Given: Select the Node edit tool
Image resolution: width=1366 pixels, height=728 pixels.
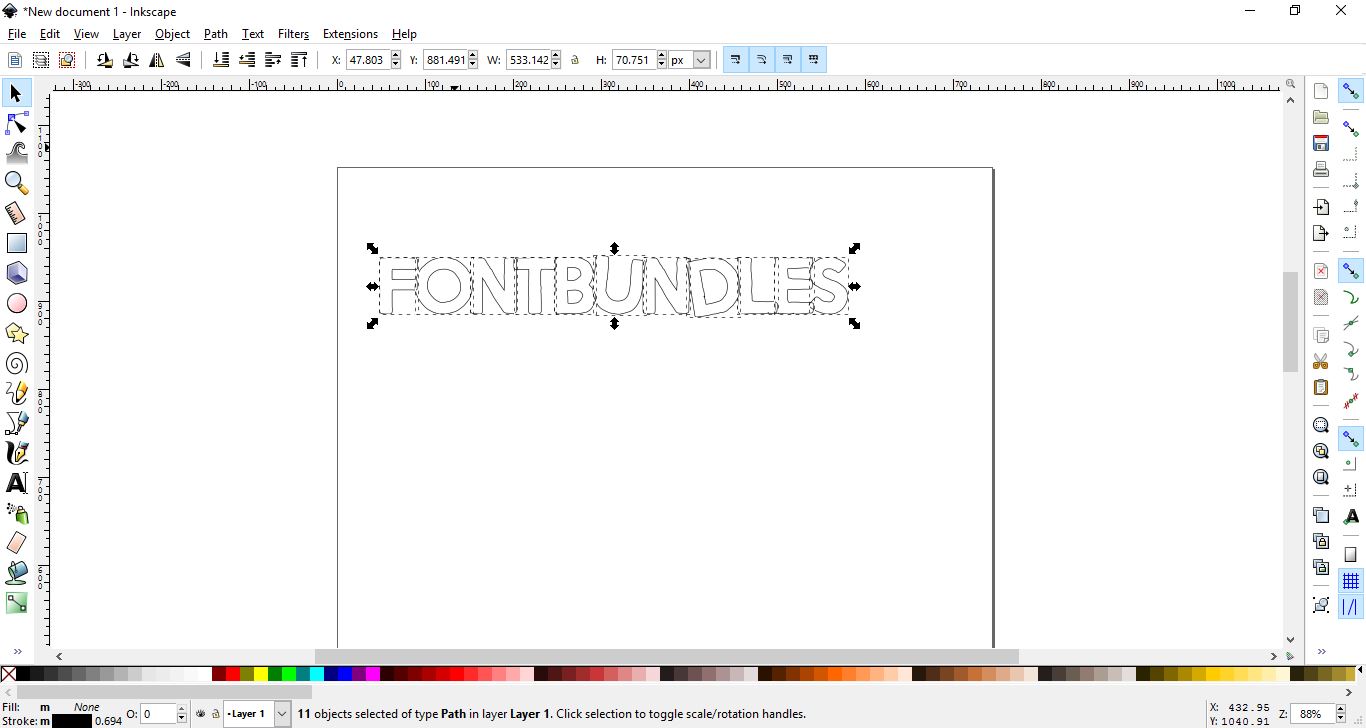Looking at the screenshot, I should click(x=16, y=124).
